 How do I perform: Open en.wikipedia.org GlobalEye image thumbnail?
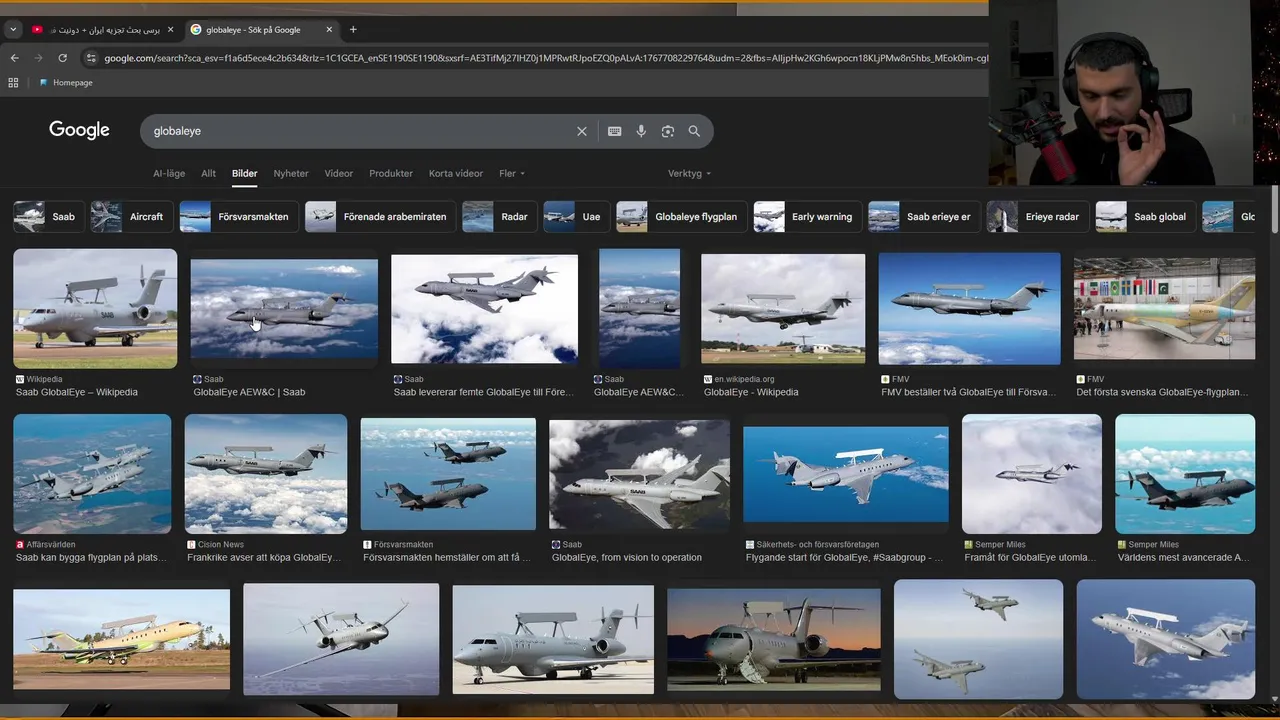click(783, 308)
